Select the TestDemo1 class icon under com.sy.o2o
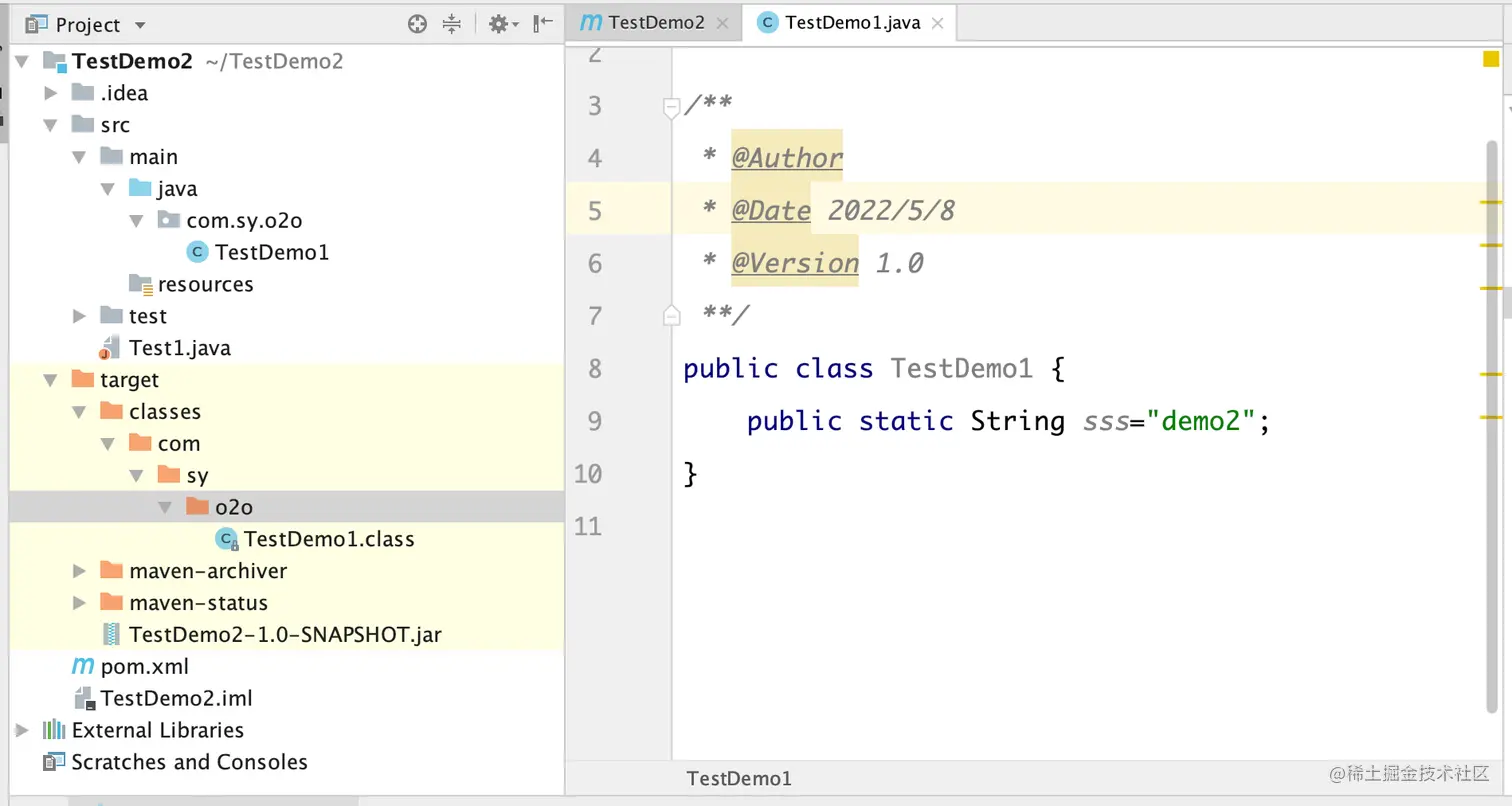The width and height of the screenshot is (1512, 806). click(198, 253)
